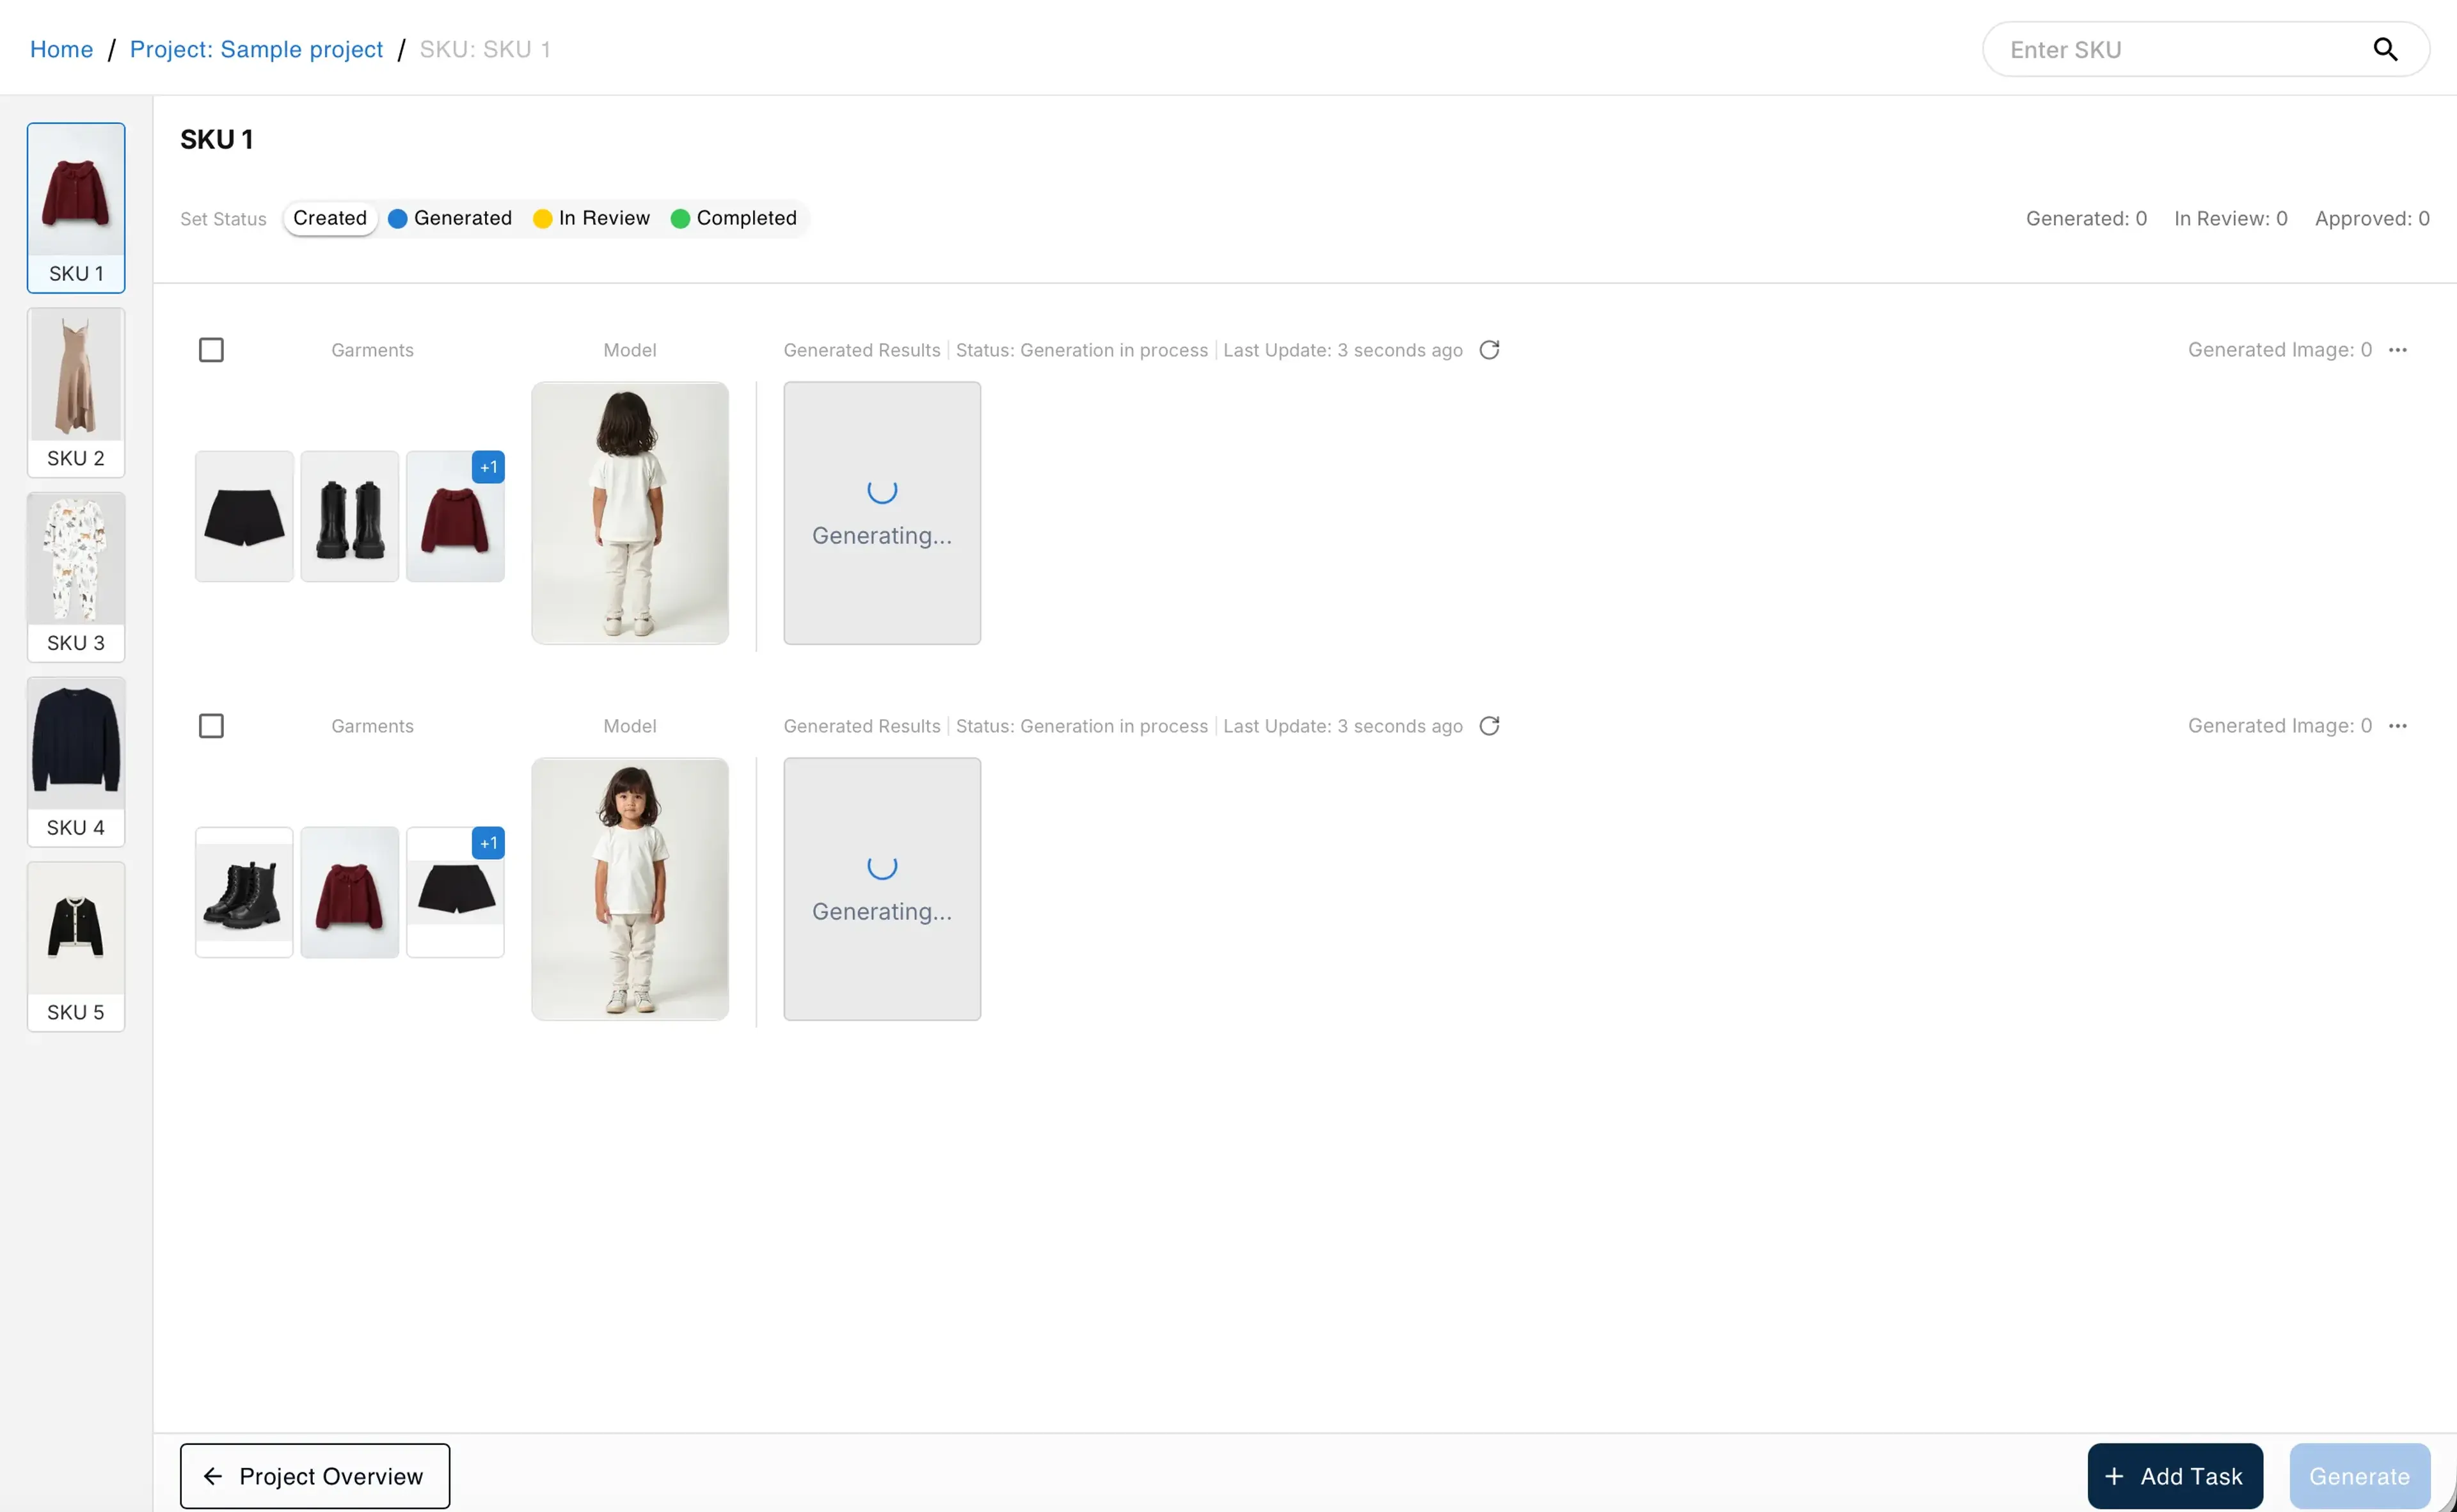
Task: Select SKU 4 navy sweater in sidebar
Action: (x=76, y=761)
